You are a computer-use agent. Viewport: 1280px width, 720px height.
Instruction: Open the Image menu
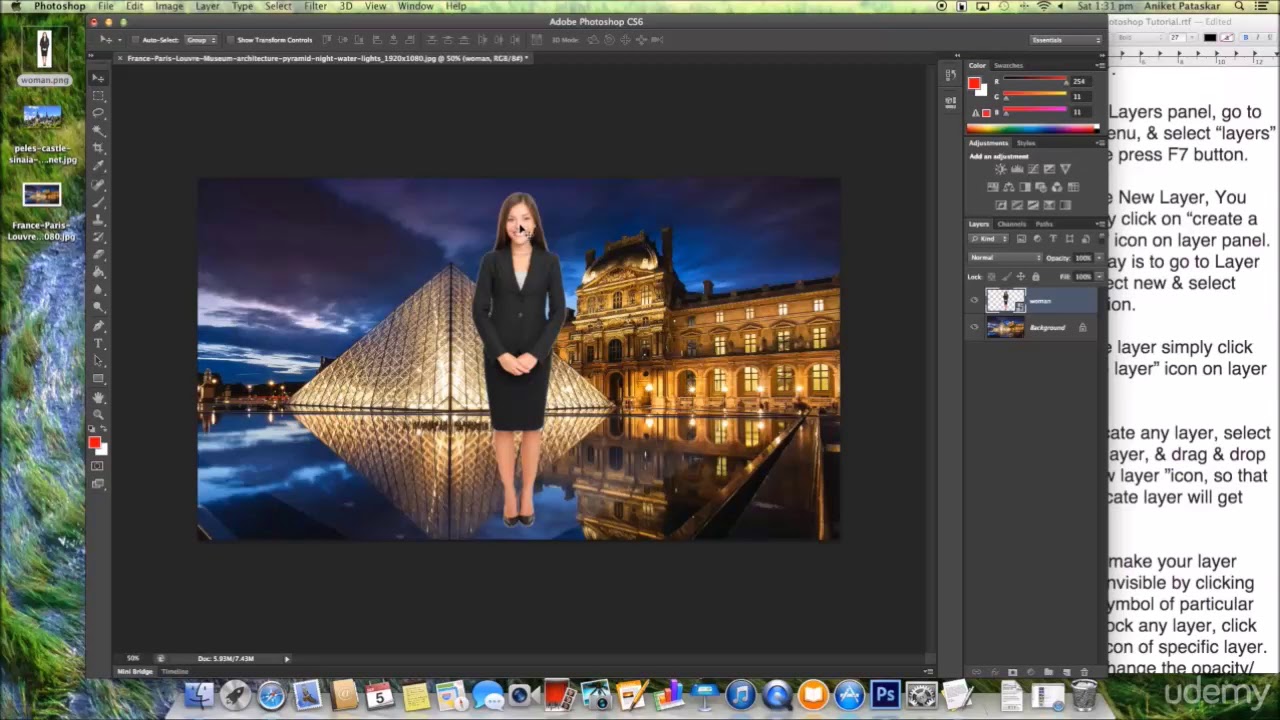tap(168, 6)
